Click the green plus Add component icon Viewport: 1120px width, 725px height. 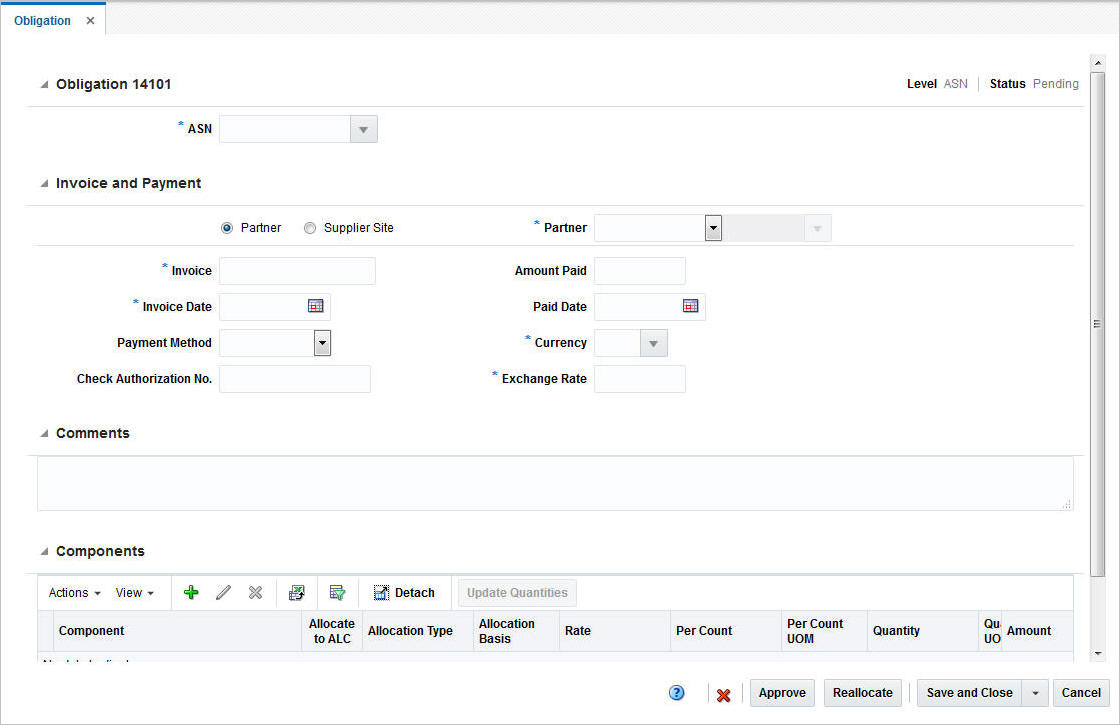pyautogui.click(x=191, y=592)
